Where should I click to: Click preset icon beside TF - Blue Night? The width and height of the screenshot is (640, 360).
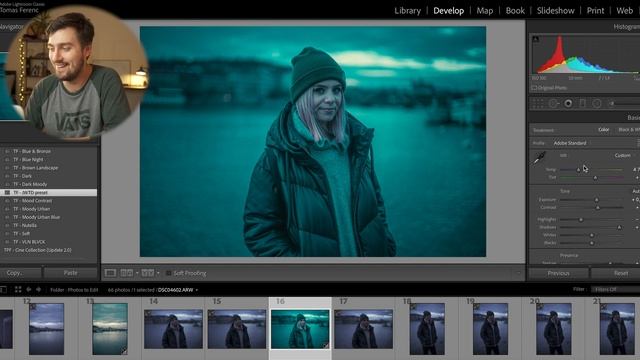click(x=7, y=160)
